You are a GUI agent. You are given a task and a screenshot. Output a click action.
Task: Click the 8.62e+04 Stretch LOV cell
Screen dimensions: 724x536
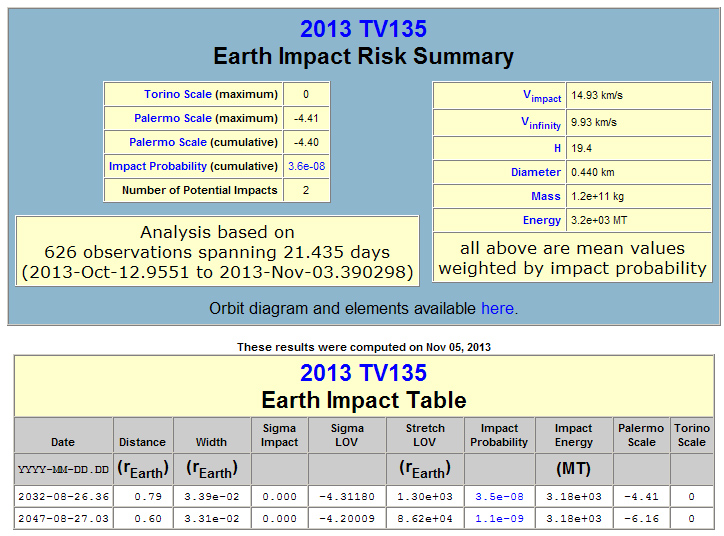(x=425, y=518)
